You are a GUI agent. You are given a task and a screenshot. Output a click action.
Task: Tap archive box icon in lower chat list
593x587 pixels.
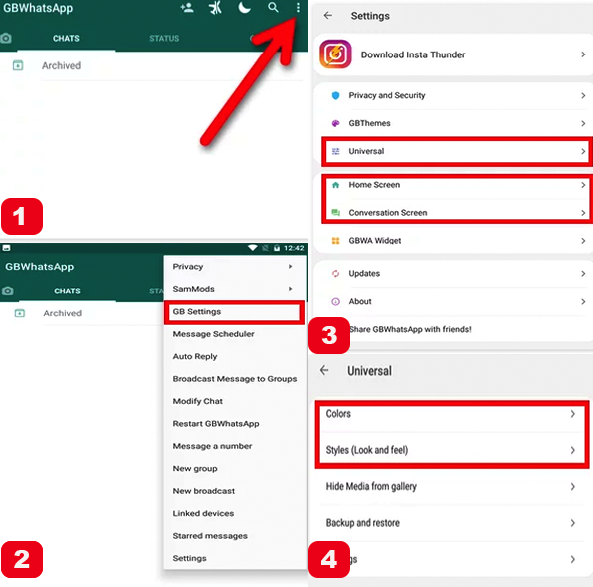(19, 313)
